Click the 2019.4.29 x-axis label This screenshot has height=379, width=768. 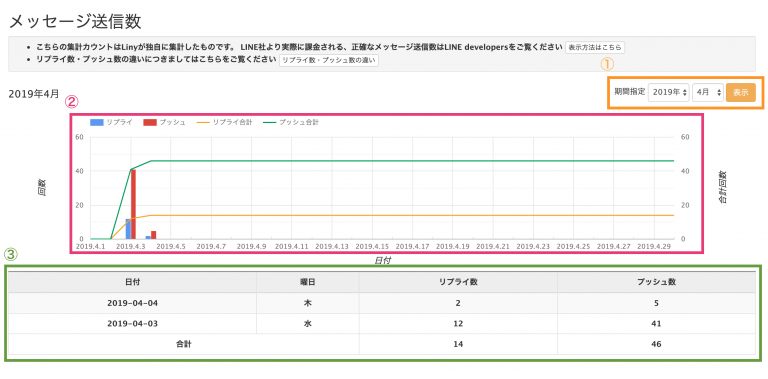tap(654, 246)
